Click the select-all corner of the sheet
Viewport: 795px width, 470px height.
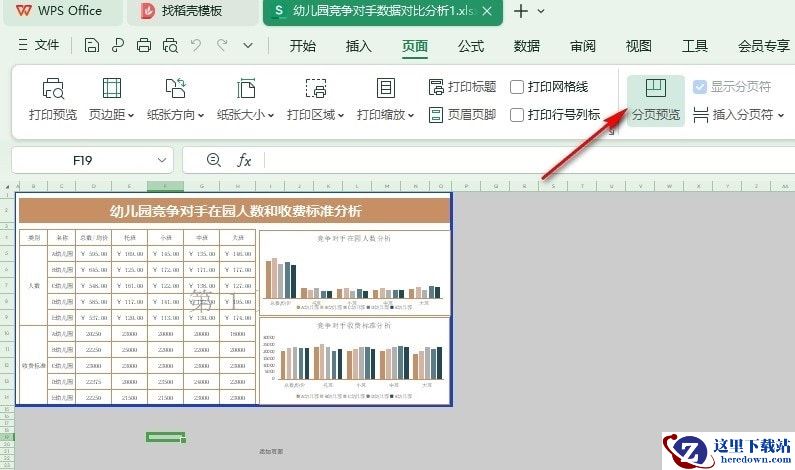coord(7,187)
